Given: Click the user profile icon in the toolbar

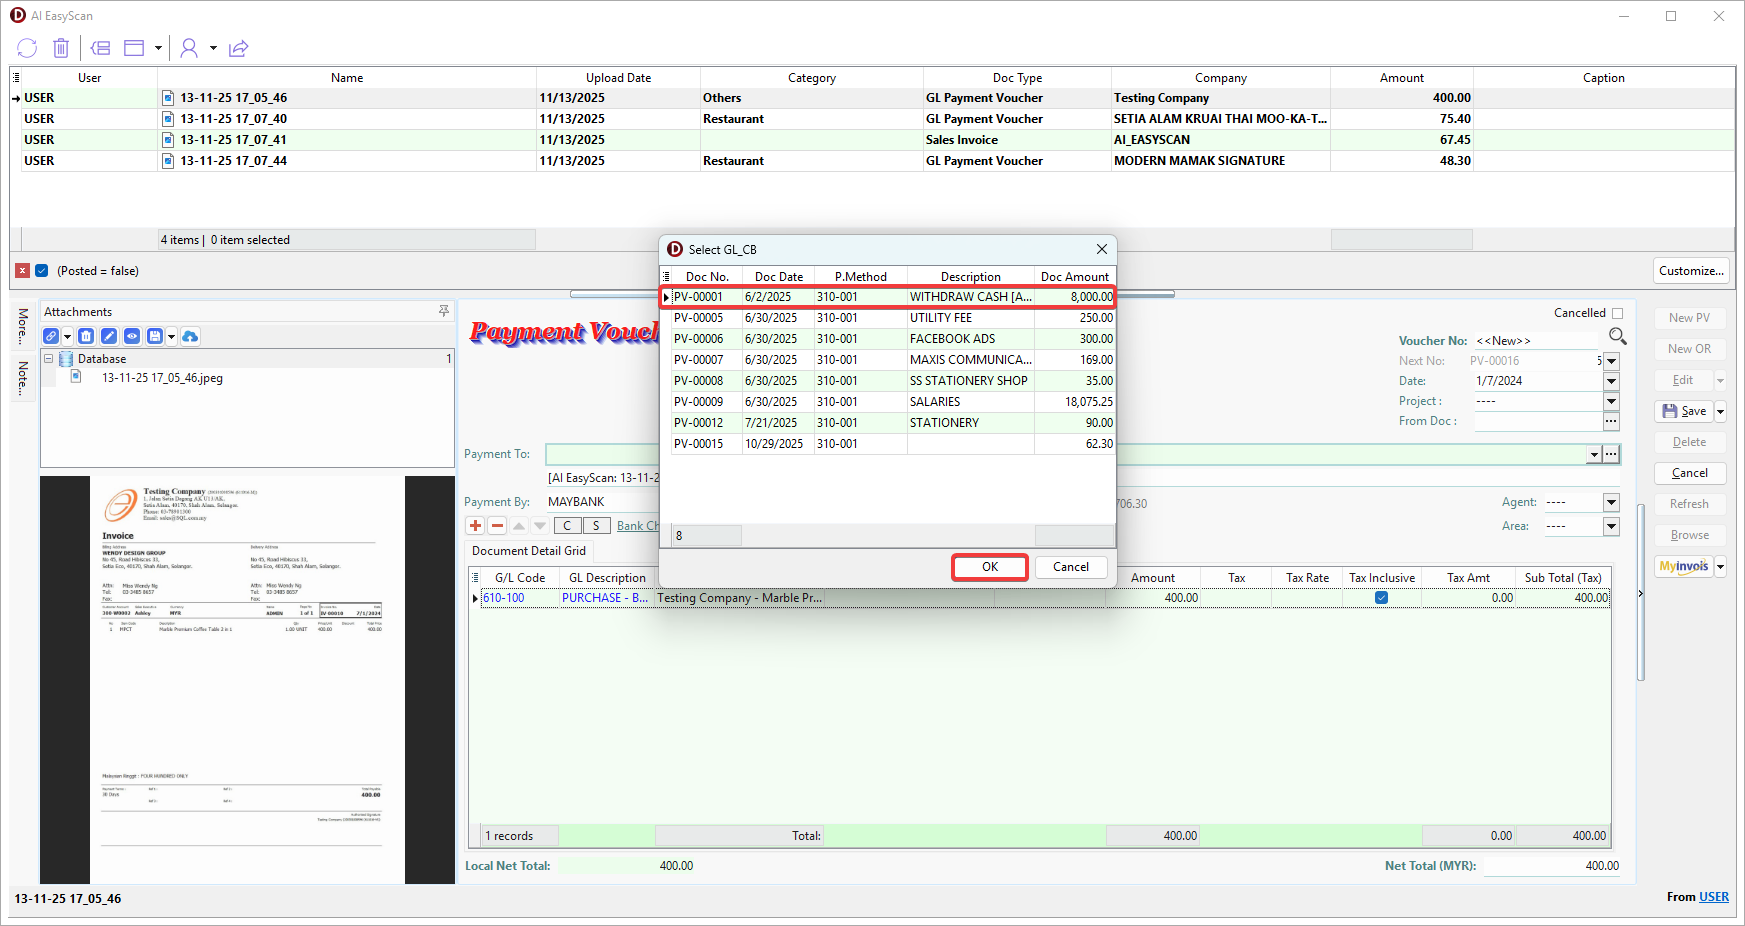Looking at the screenshot, I should click(189, 48).
